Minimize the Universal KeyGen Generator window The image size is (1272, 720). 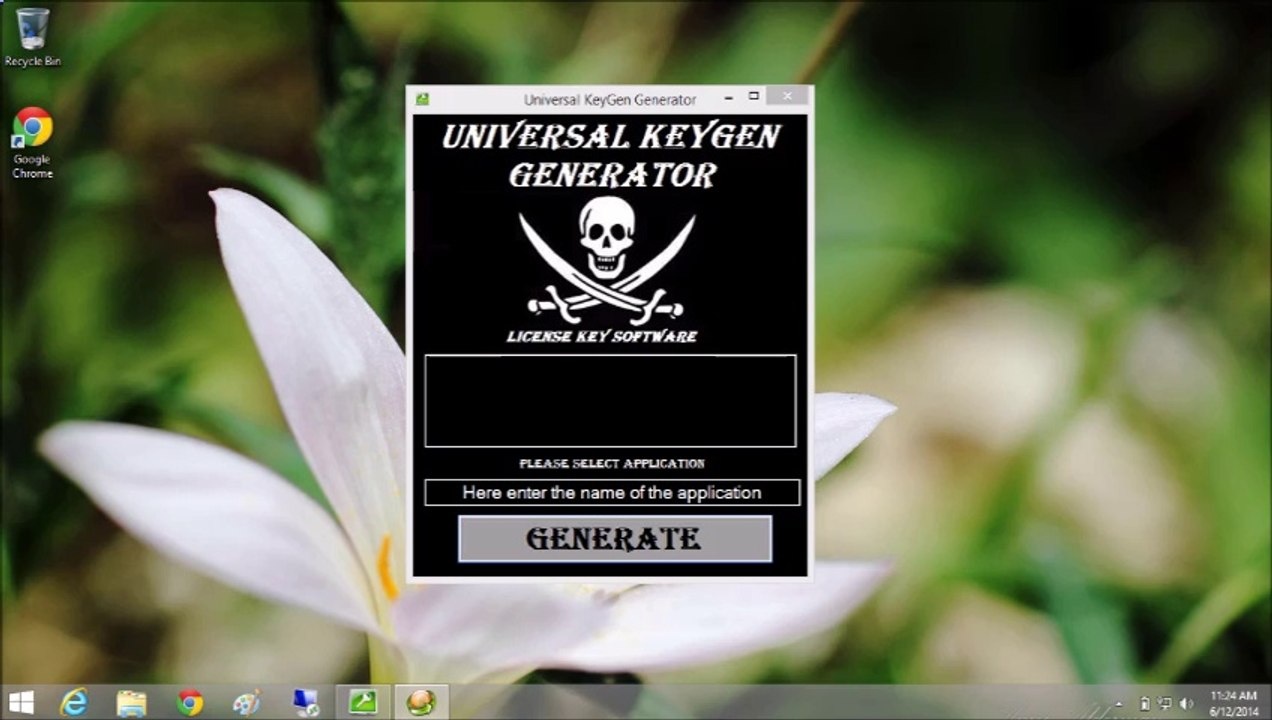729,97
